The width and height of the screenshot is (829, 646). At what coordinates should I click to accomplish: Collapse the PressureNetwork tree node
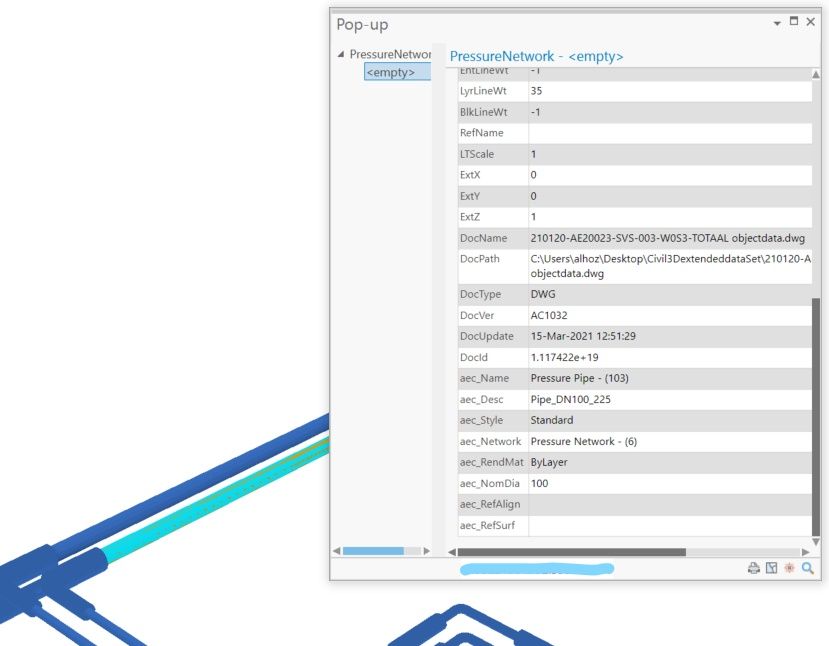341,54
